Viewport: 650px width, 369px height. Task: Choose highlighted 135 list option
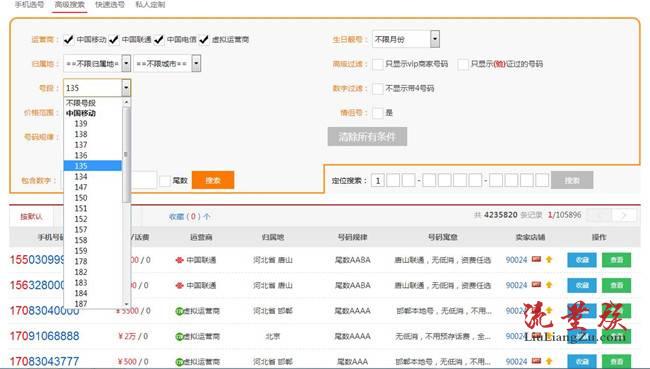point(93,166)
